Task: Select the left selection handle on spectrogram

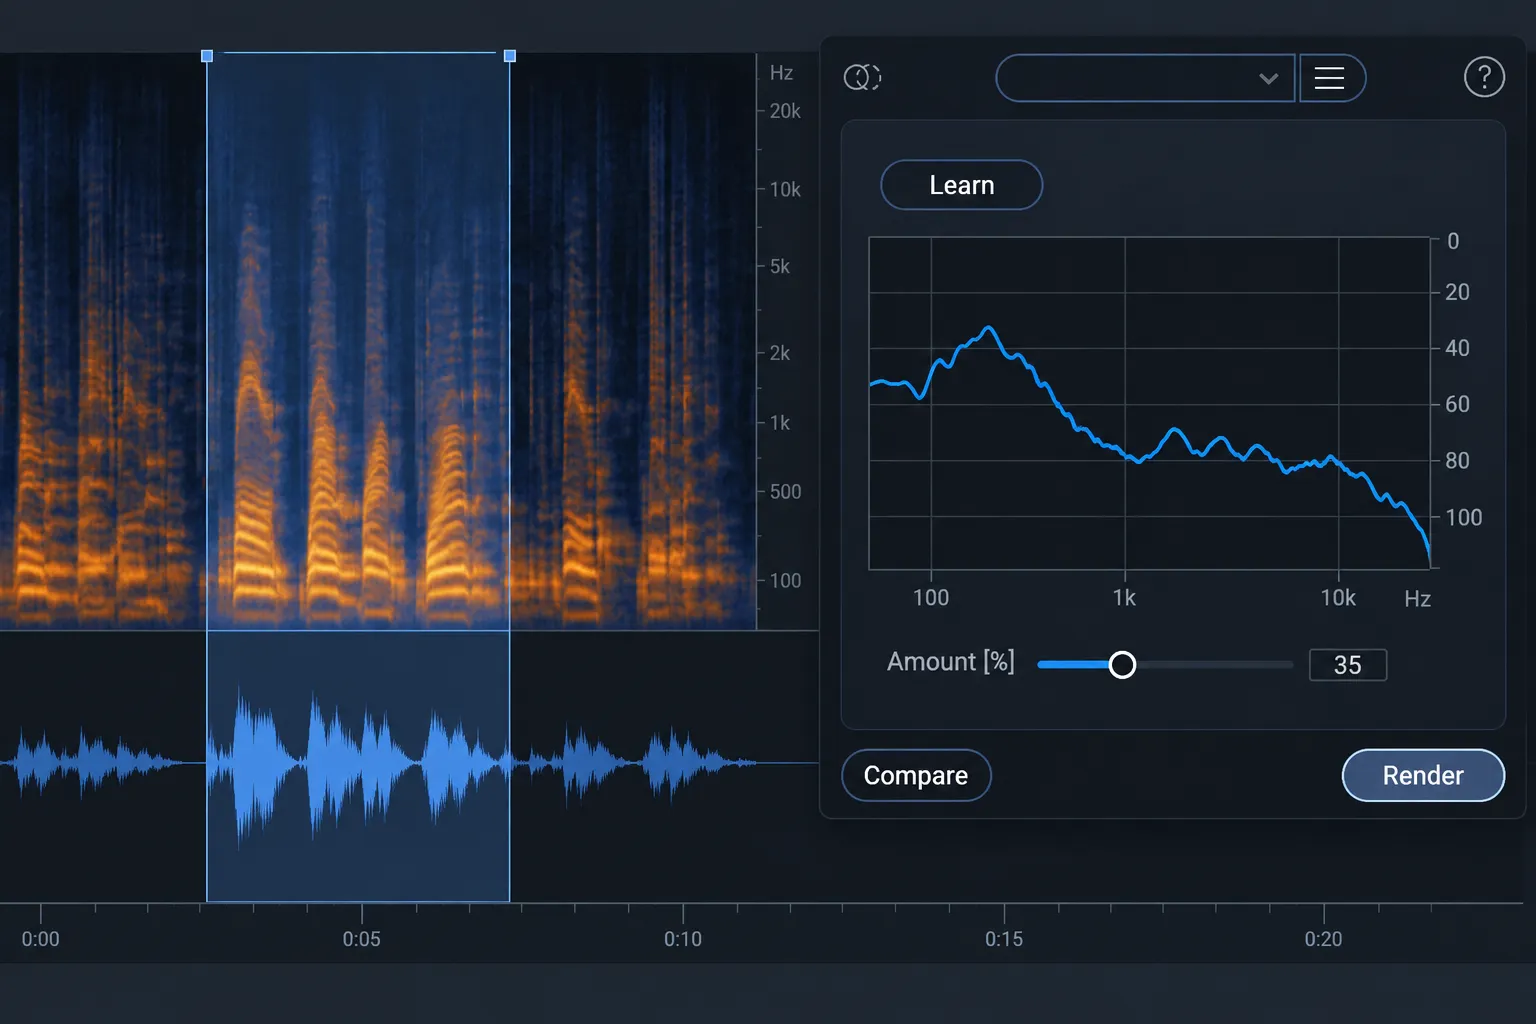Action: [x=207, y=56]
